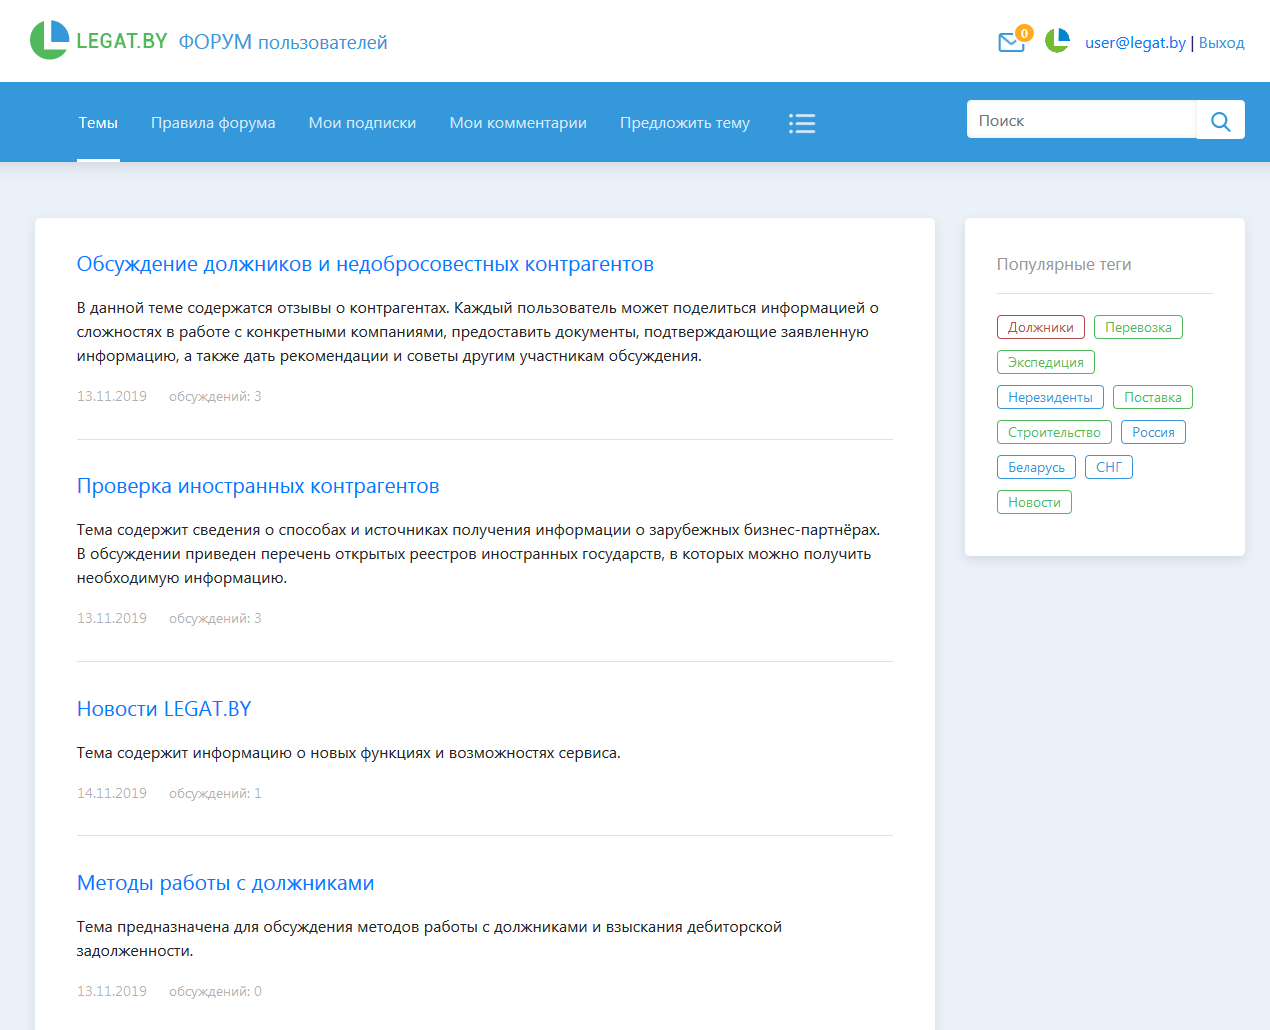Open topic Методы работы с должниками
This screenshot has width=1270, height=1030.
[225, 882]
